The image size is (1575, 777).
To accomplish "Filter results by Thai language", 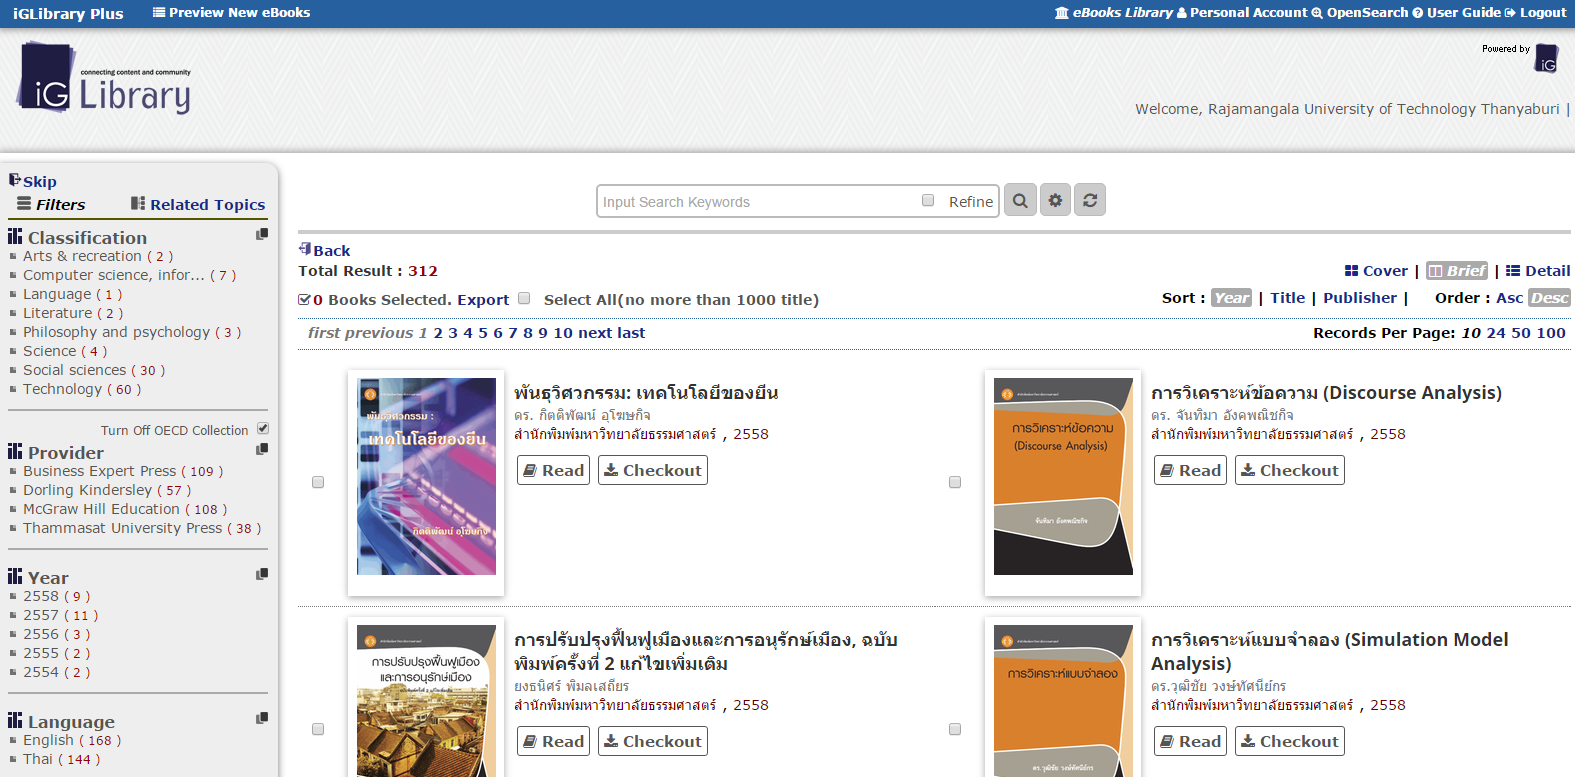I will point(62,759).
